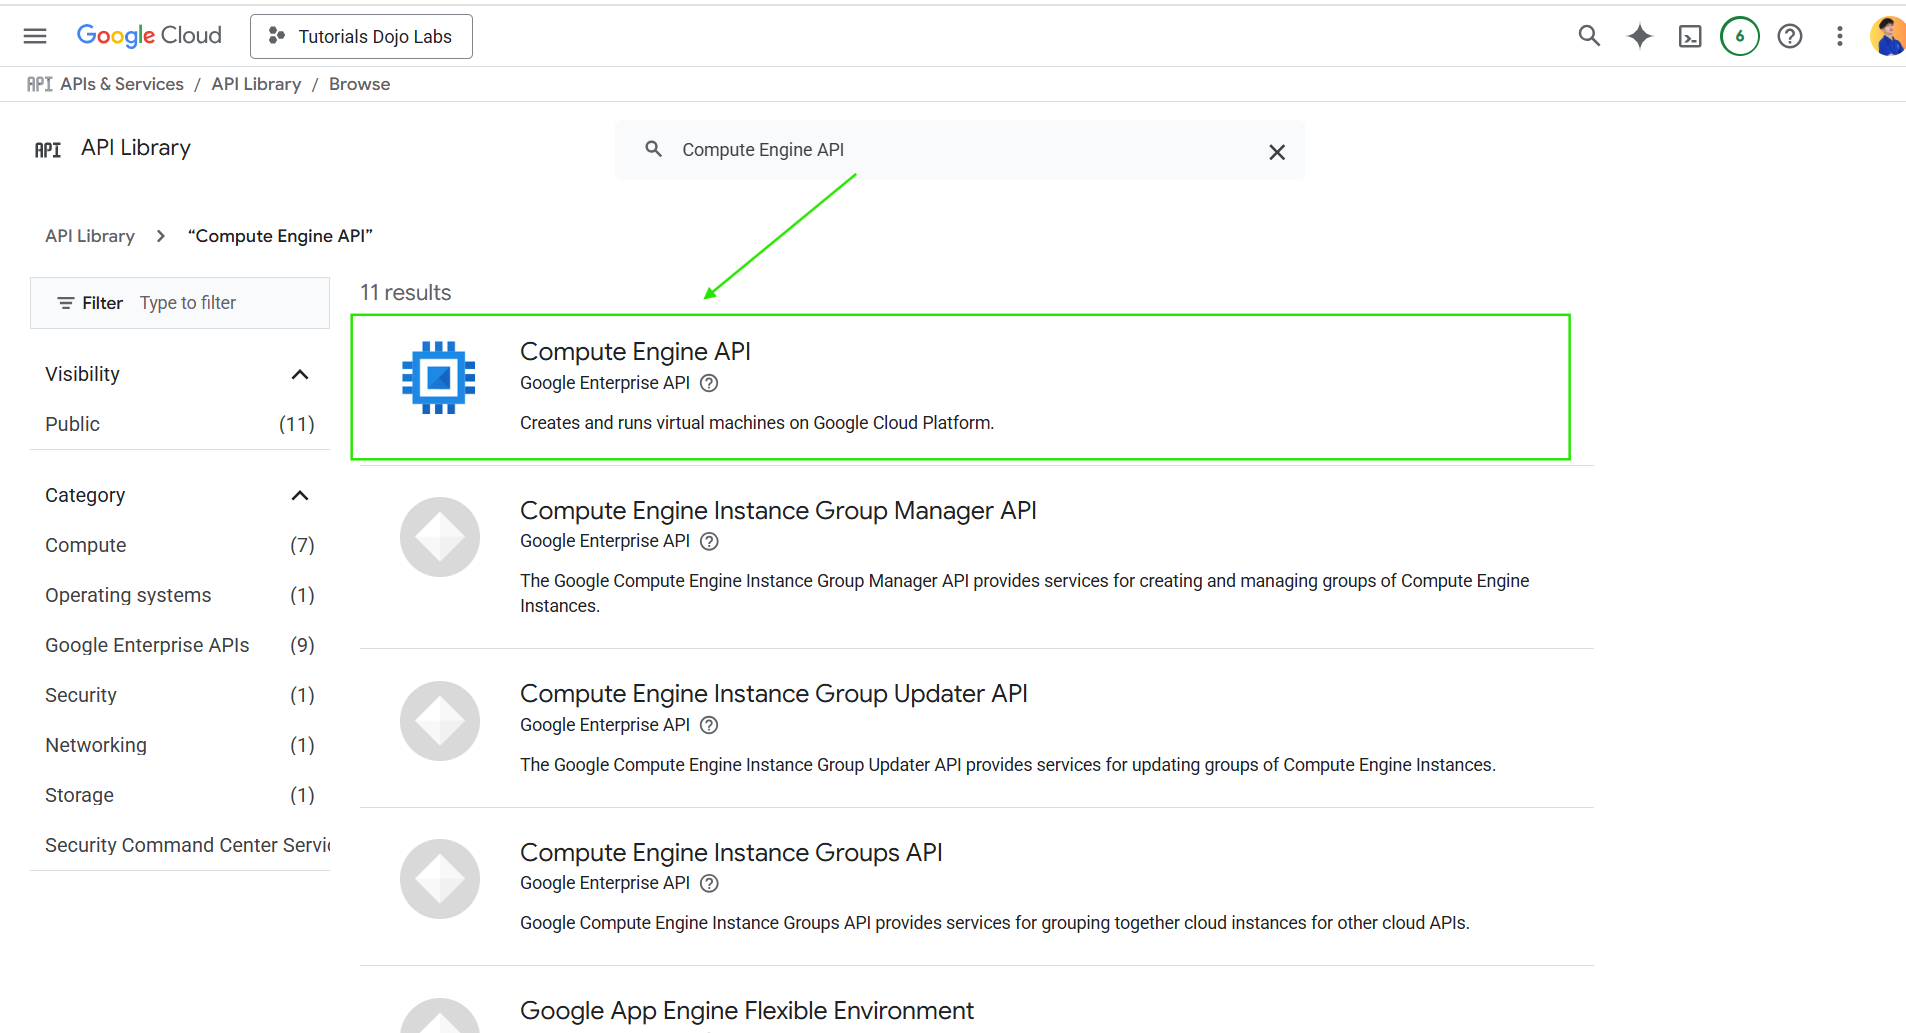Open the three-dot settings menu
The width and height of the screenshot is (1906, 1033).
1839,36
